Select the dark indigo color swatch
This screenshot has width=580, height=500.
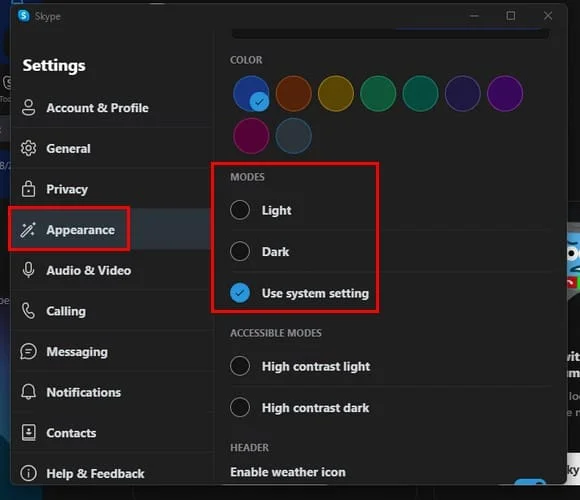[463, 94]
